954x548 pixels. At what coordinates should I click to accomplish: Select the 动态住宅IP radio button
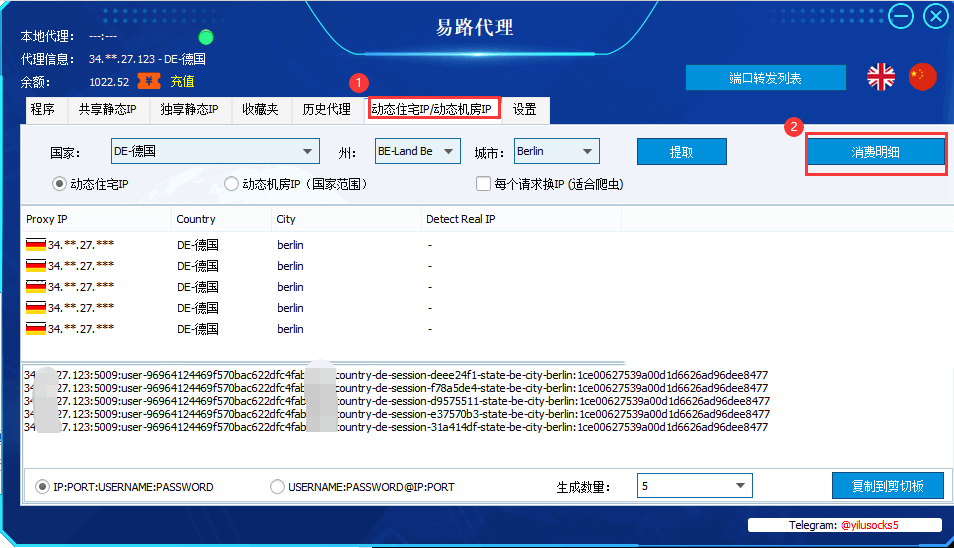[x=59, y=184]
